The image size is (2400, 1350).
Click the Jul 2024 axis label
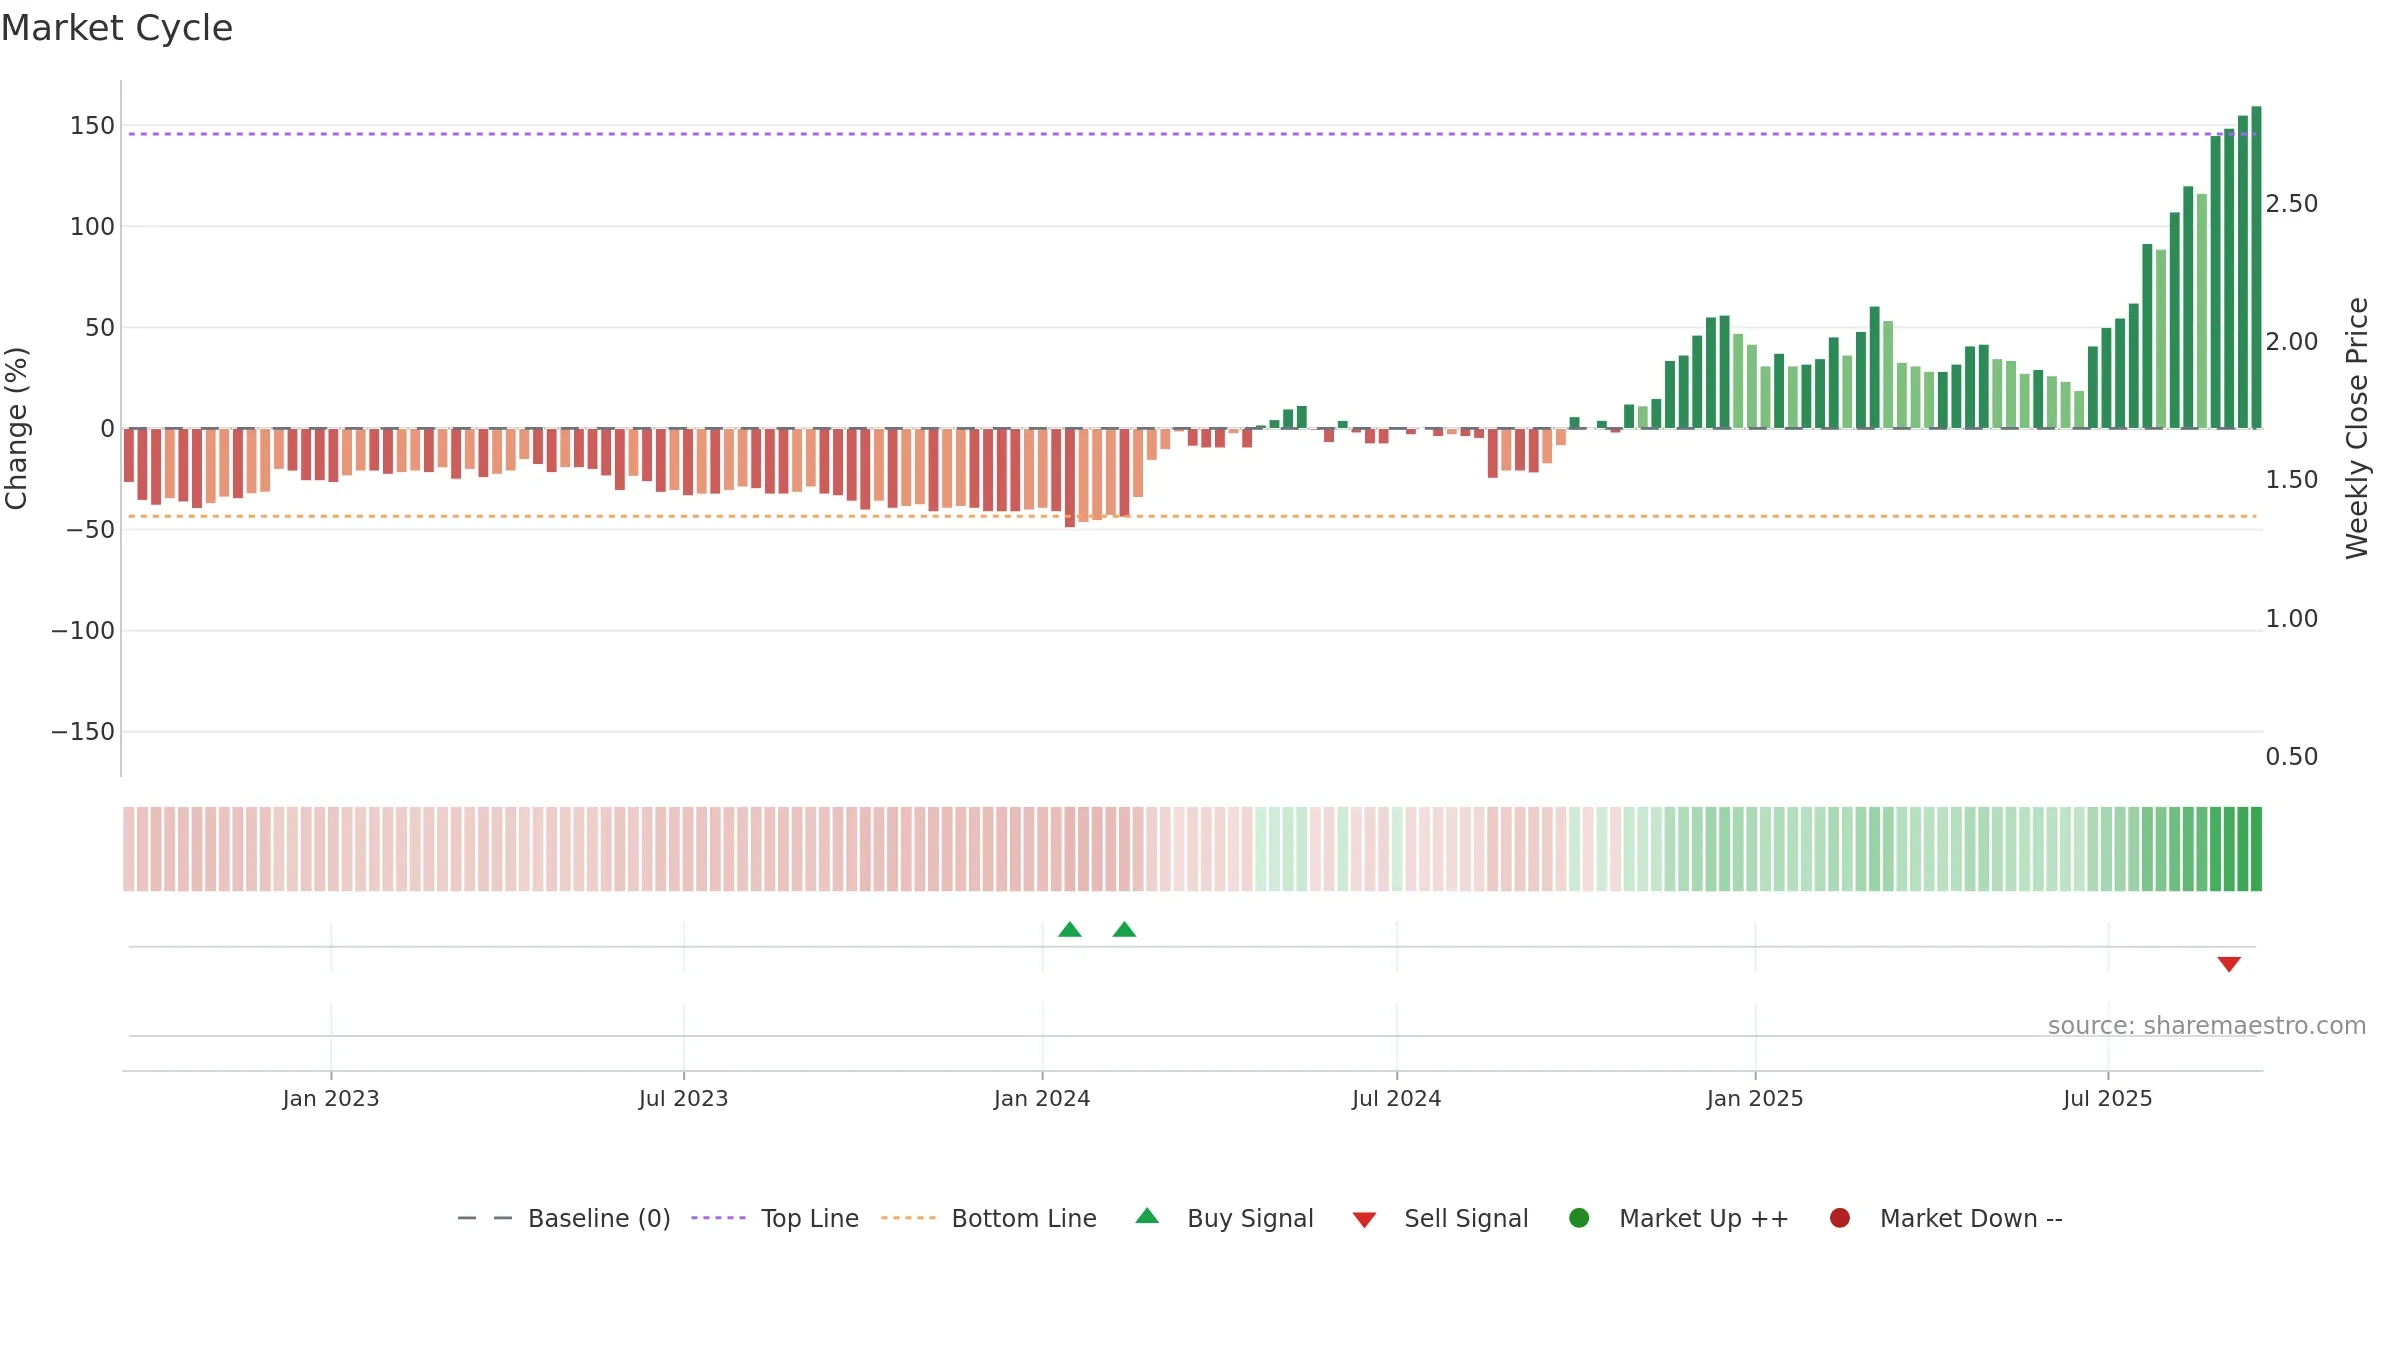coord(1397,1098)
